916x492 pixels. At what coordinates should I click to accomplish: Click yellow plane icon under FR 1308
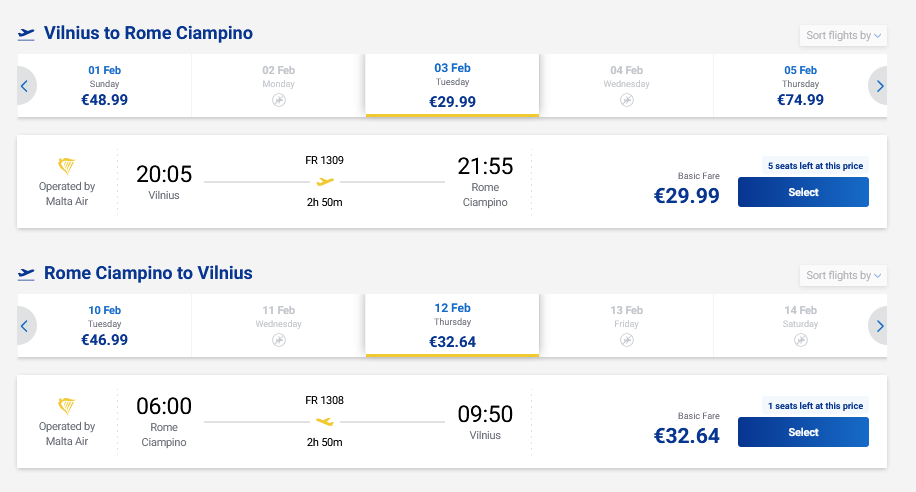coord(324,421)
